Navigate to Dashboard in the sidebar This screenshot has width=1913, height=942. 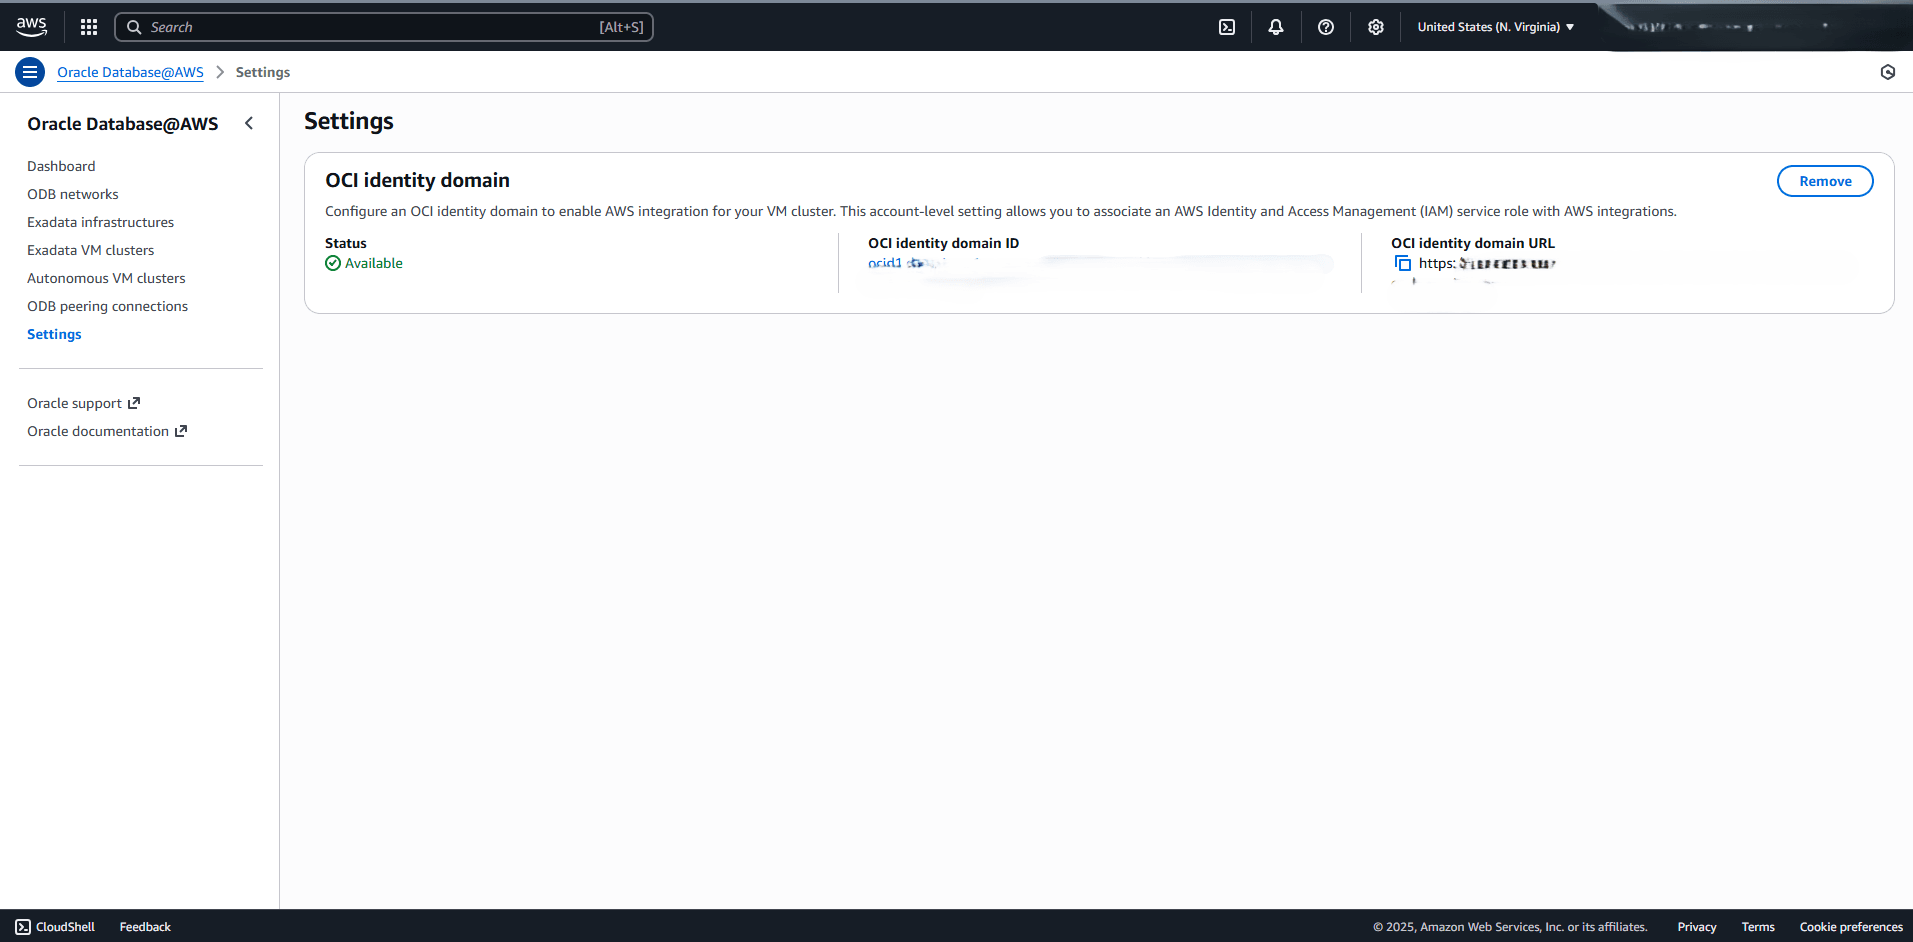click(61, 166)
